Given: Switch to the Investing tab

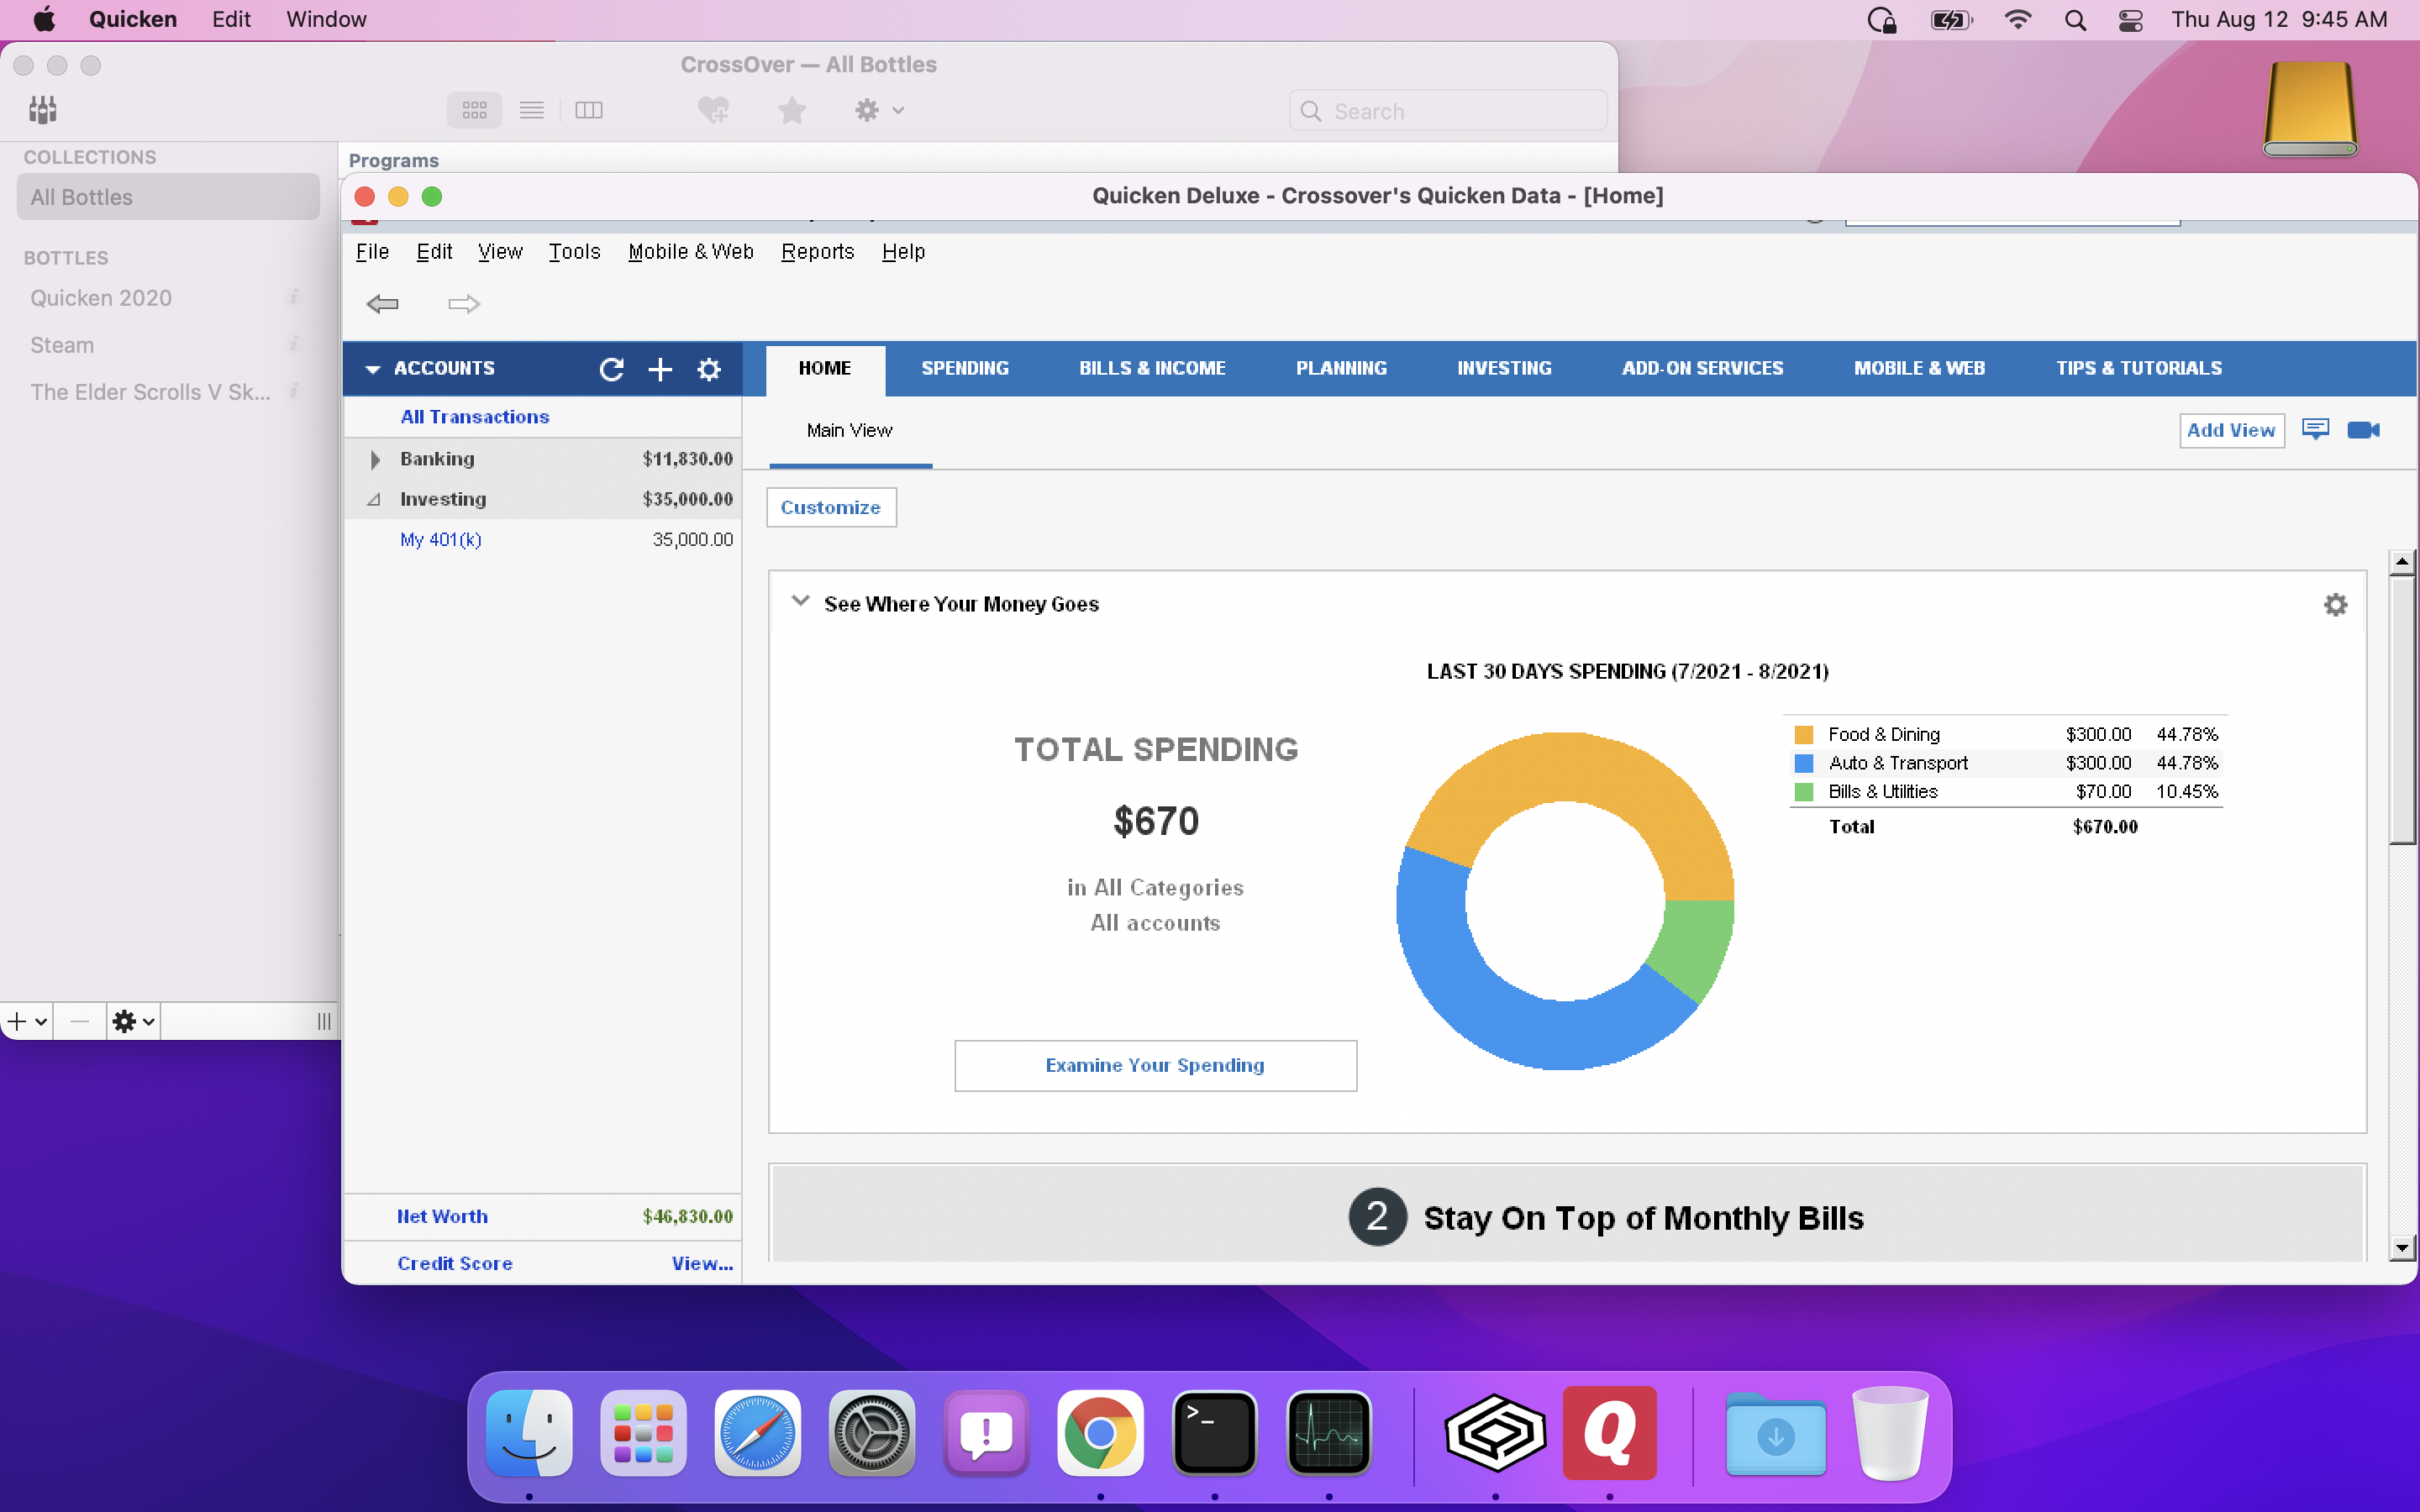Looking at the screenshot, I should [1504, 368].
